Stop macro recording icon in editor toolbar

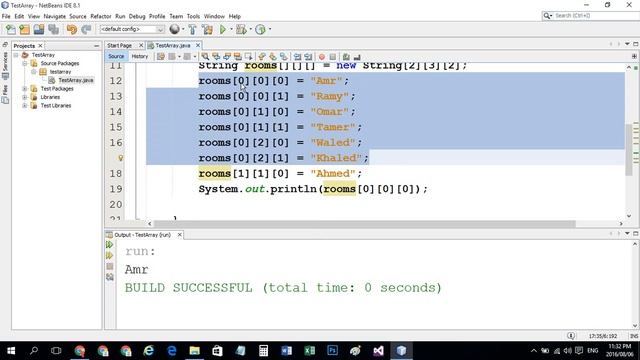pos(333,57)
